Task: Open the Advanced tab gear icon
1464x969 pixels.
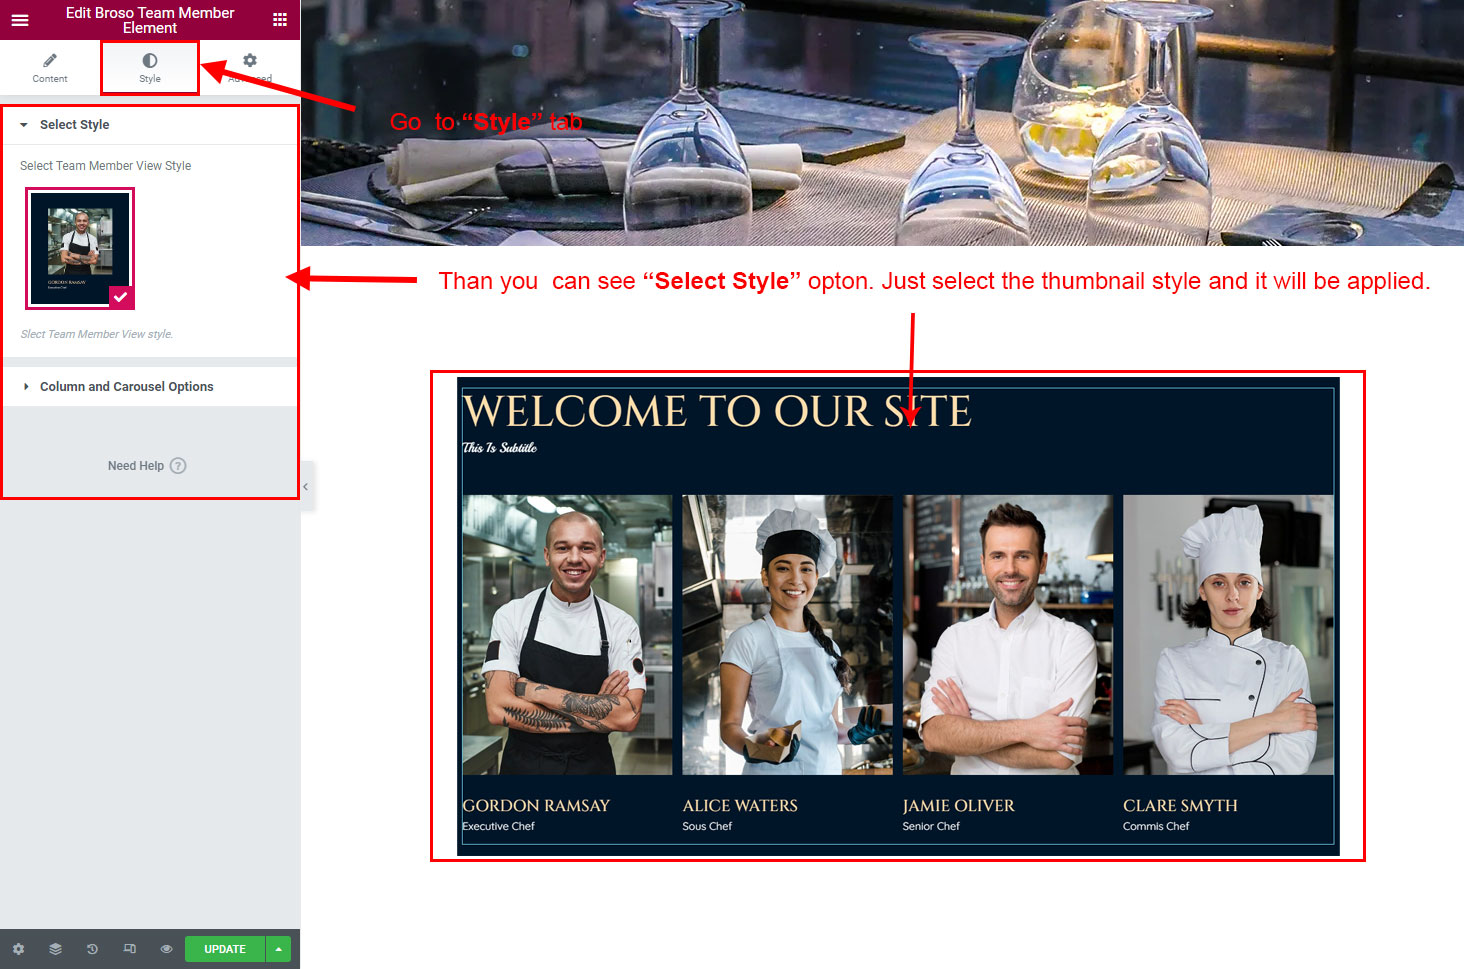Action: pos(250,61)
